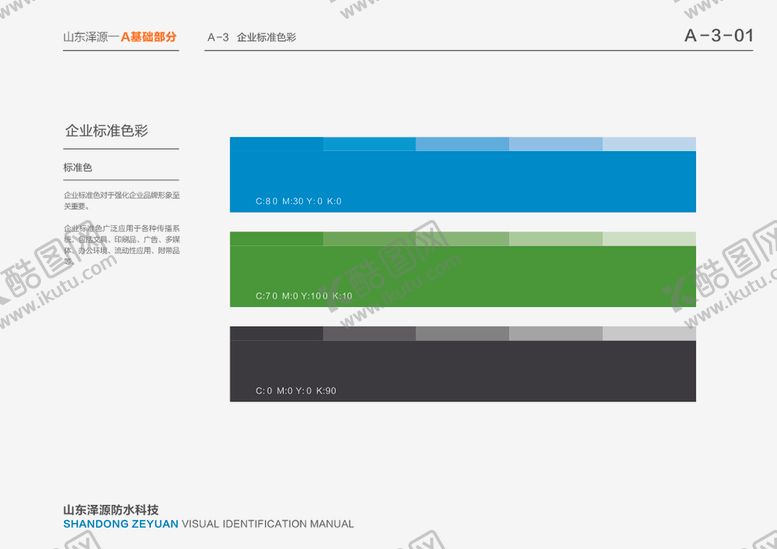777x549 pixels.
Task: Click 'VISUAL IDENTIFICATION MANUAL' footer text
Action: click(268, 524)
